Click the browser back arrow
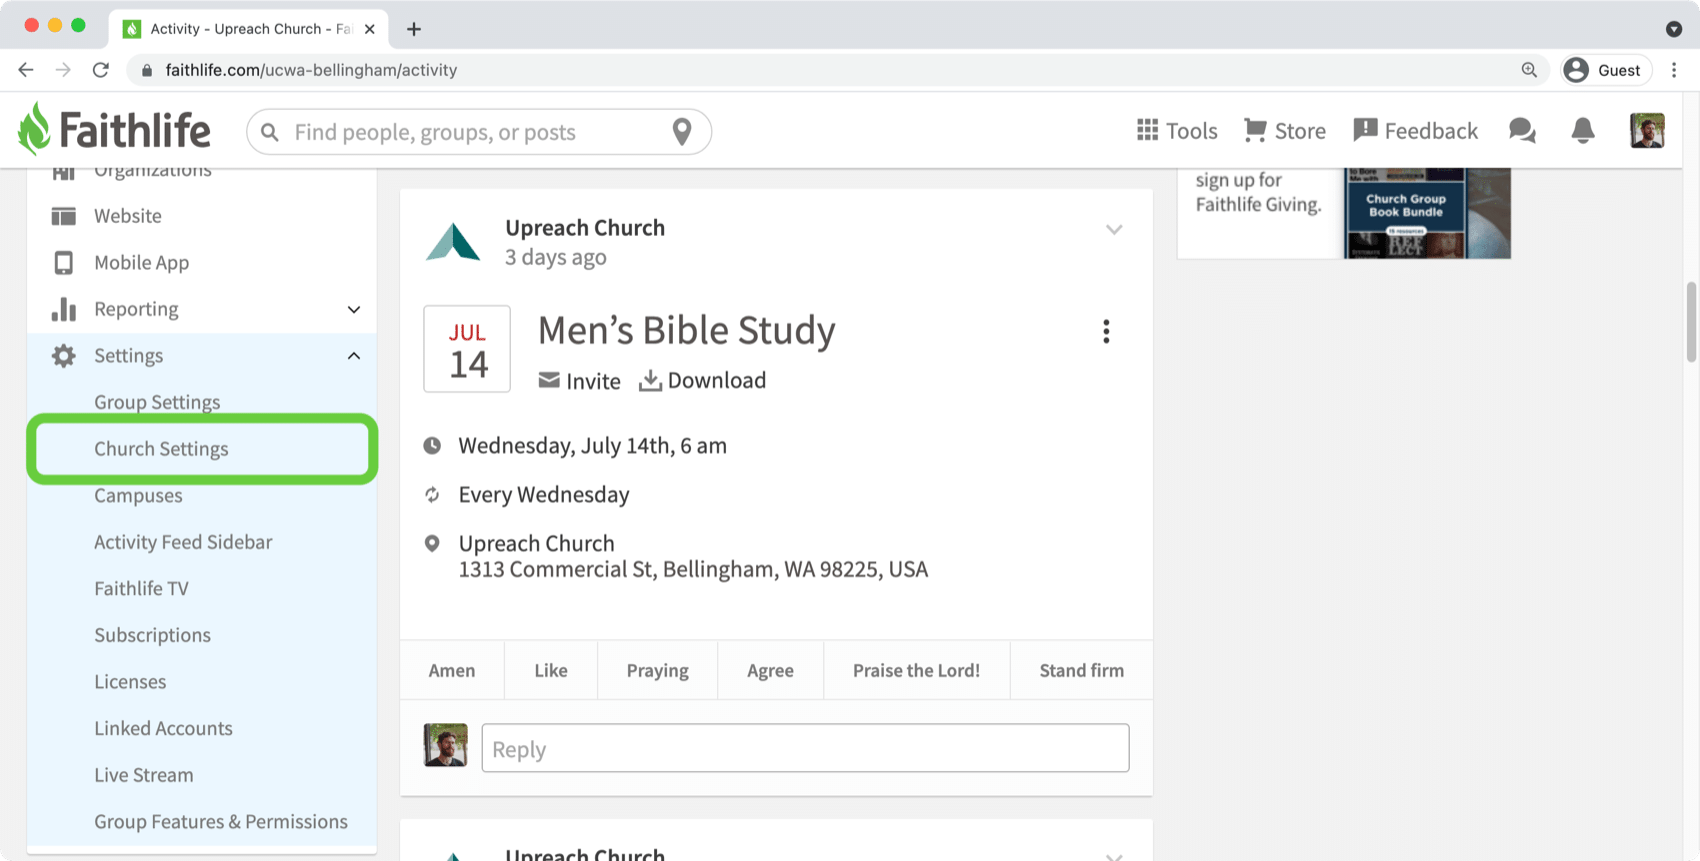 pos(26,70)
